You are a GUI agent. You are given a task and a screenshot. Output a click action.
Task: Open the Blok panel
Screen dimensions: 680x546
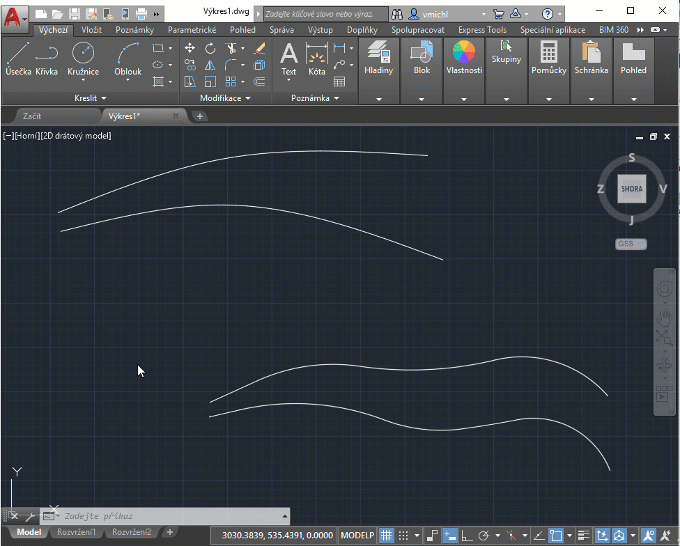(x=421, y=59)
